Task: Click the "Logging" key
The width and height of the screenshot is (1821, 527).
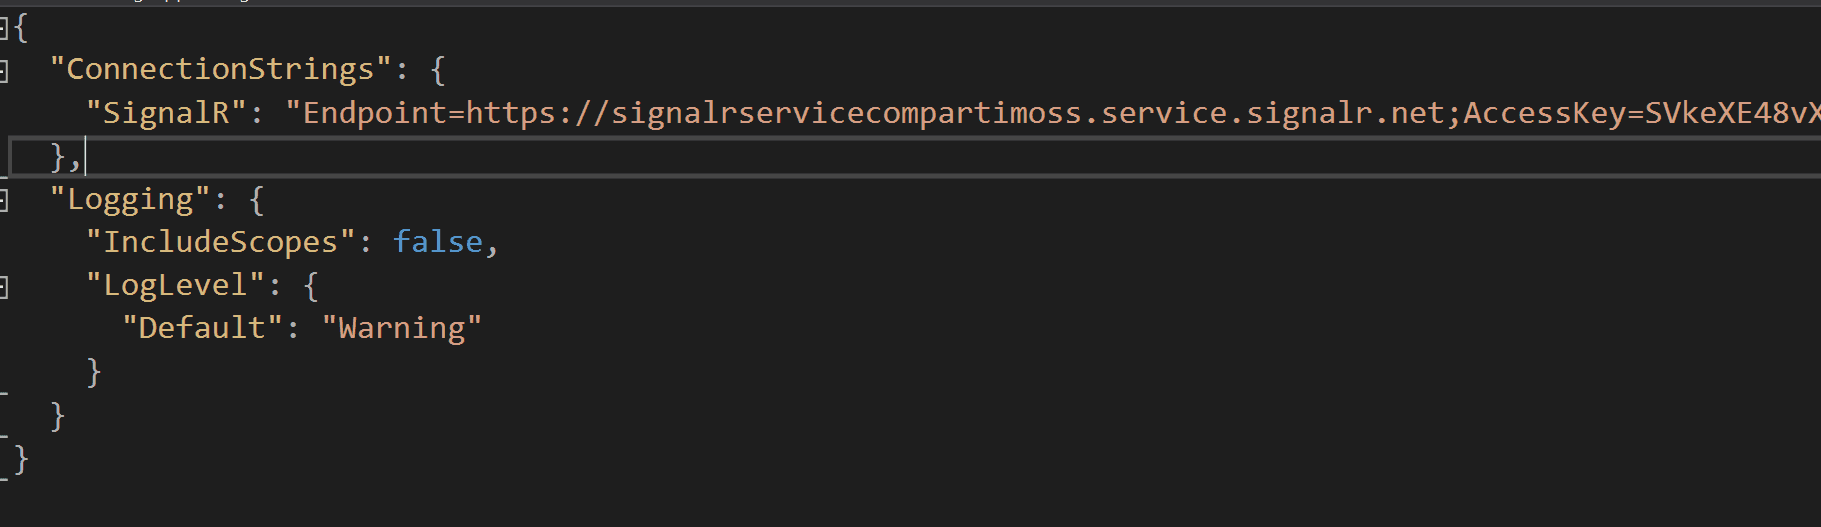Action: click(x=130, y=200)
